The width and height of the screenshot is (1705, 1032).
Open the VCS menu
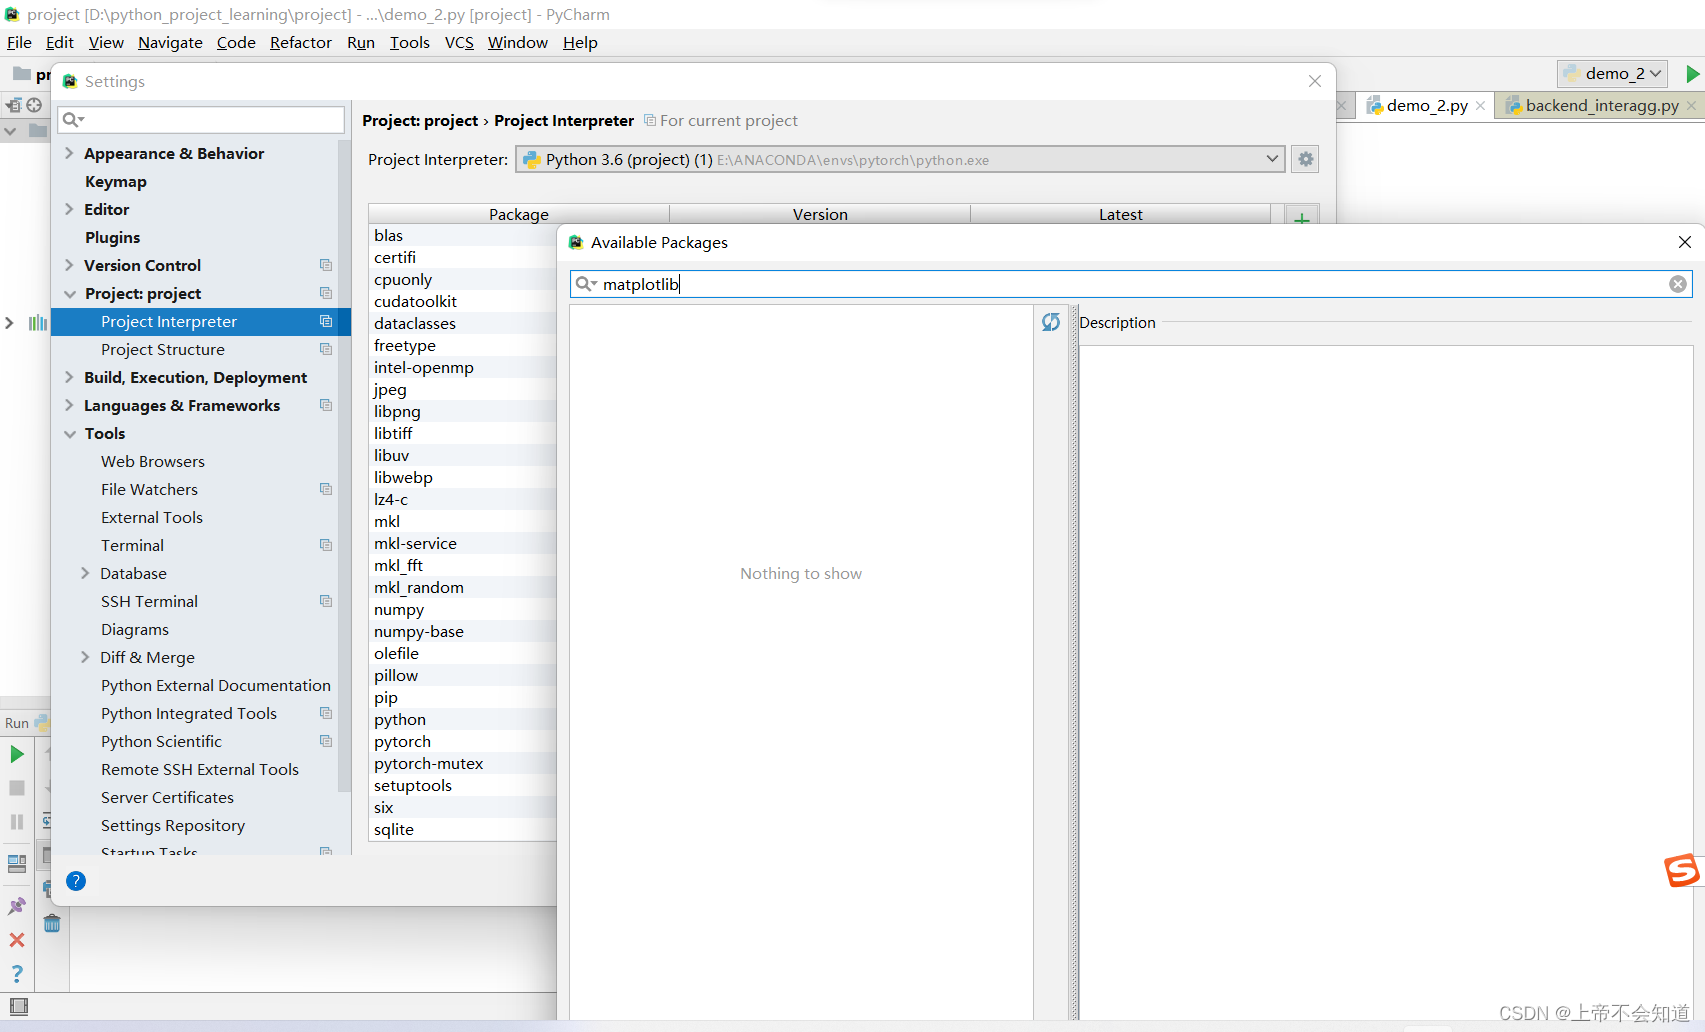pyautogui.click(x=459, y=42)
